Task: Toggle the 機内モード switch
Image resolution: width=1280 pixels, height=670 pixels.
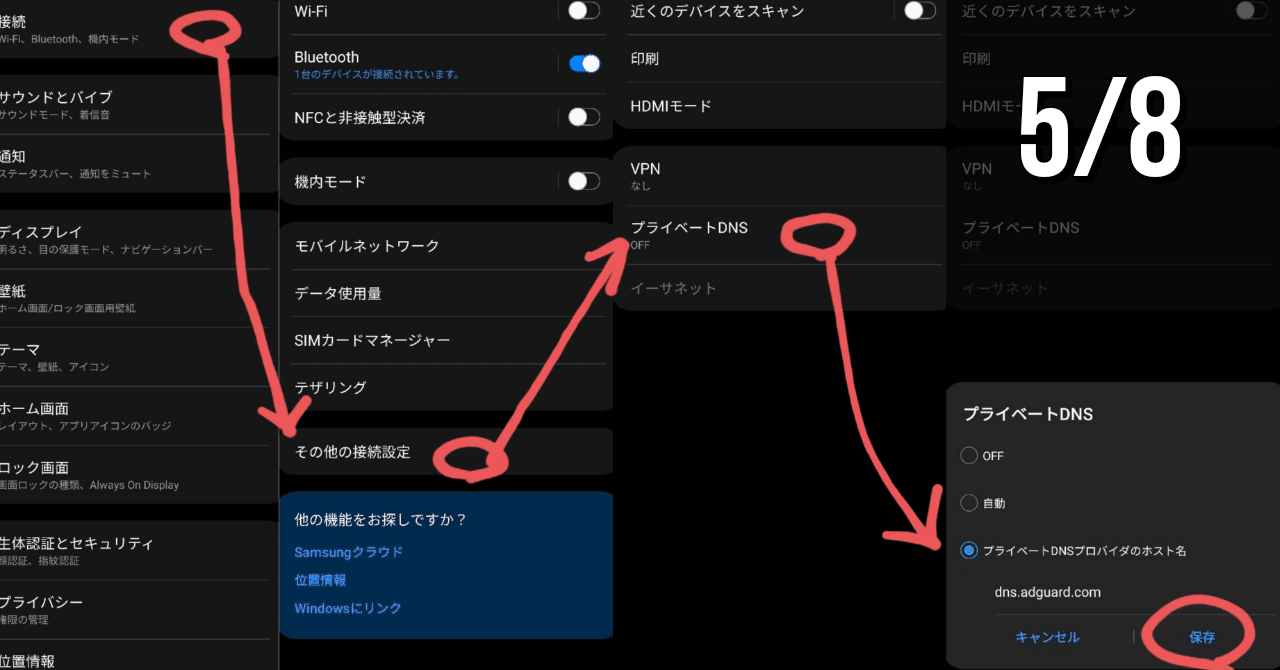Action: tap(584, 181)
